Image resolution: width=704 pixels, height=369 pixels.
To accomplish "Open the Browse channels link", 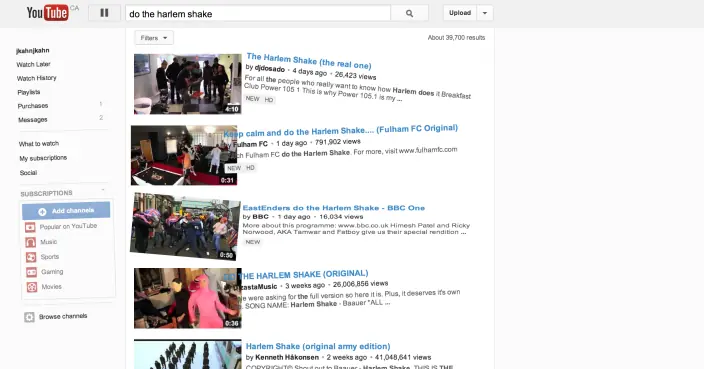I will 63,316.
